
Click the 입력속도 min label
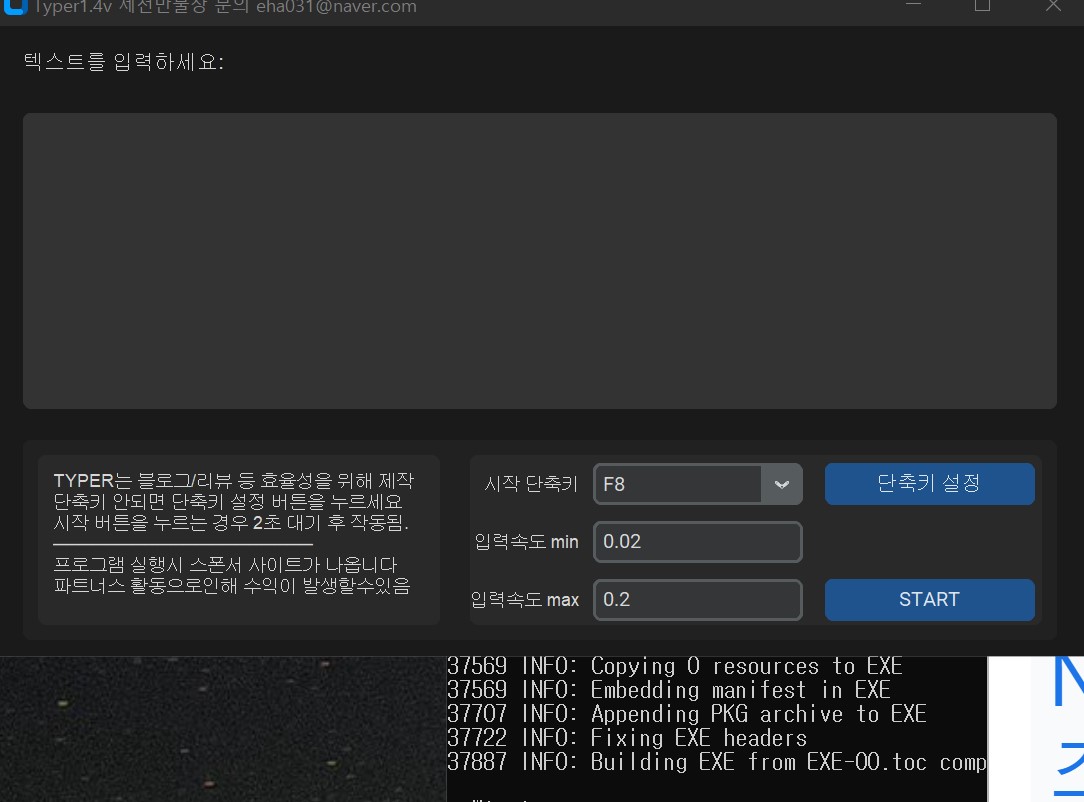click(526, 542)
